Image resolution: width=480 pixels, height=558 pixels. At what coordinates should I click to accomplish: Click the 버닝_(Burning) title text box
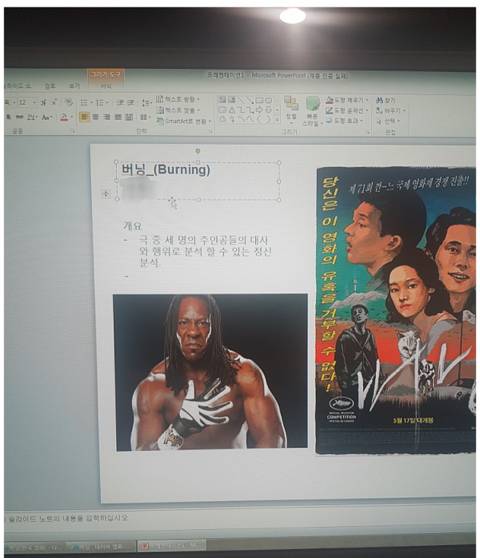tap(198, 181)
